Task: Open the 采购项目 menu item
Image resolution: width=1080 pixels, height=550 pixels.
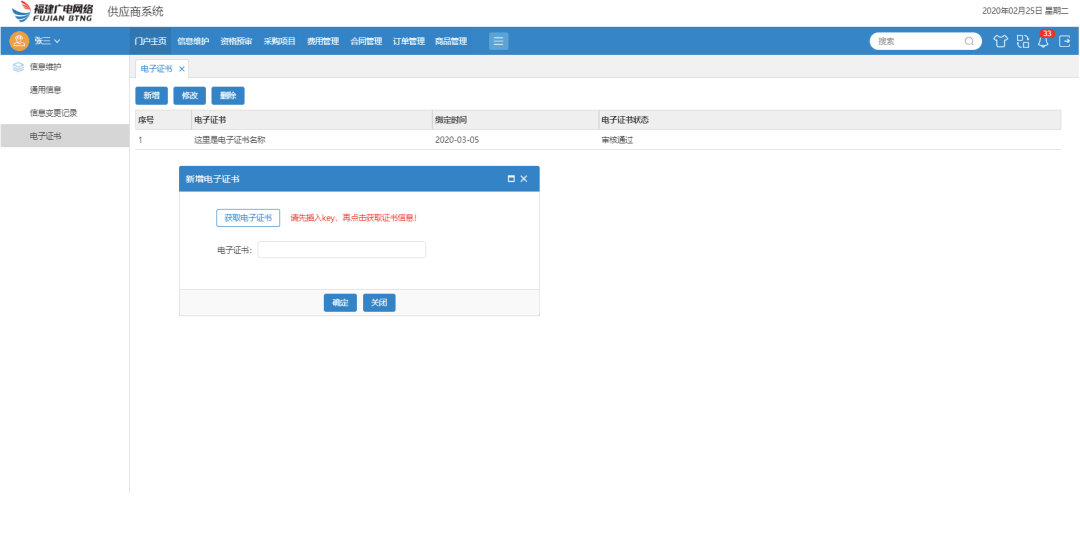Action: (280, 41)
